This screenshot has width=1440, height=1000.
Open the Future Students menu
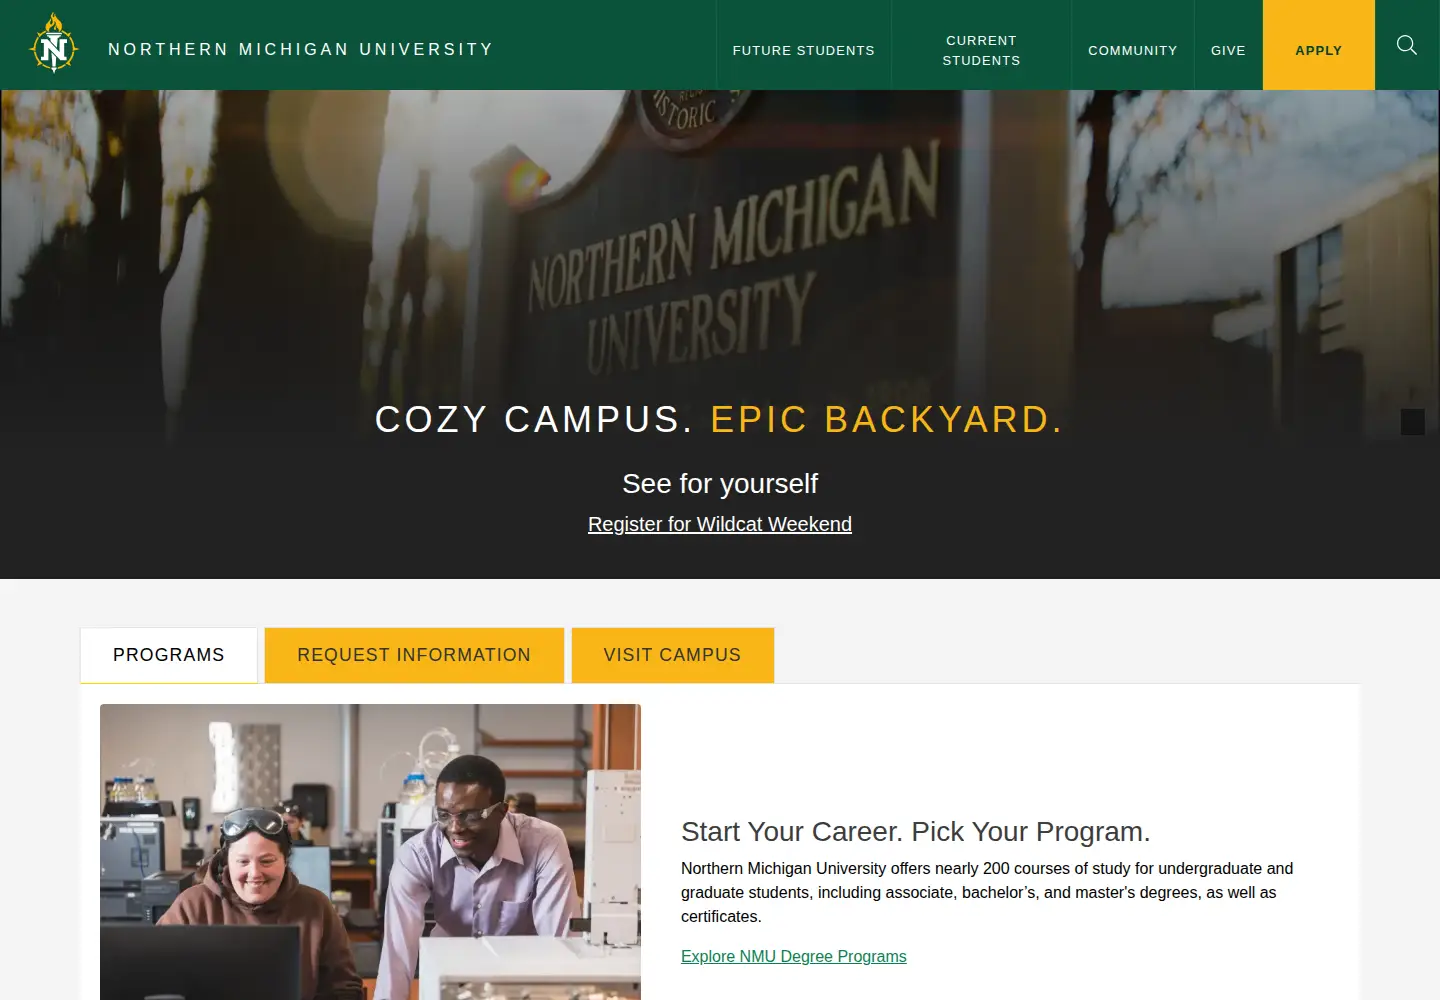click(804, 50)
